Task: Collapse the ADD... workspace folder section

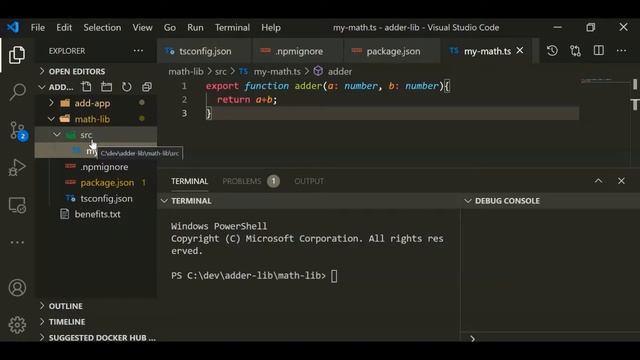Action: pos(56,87)
